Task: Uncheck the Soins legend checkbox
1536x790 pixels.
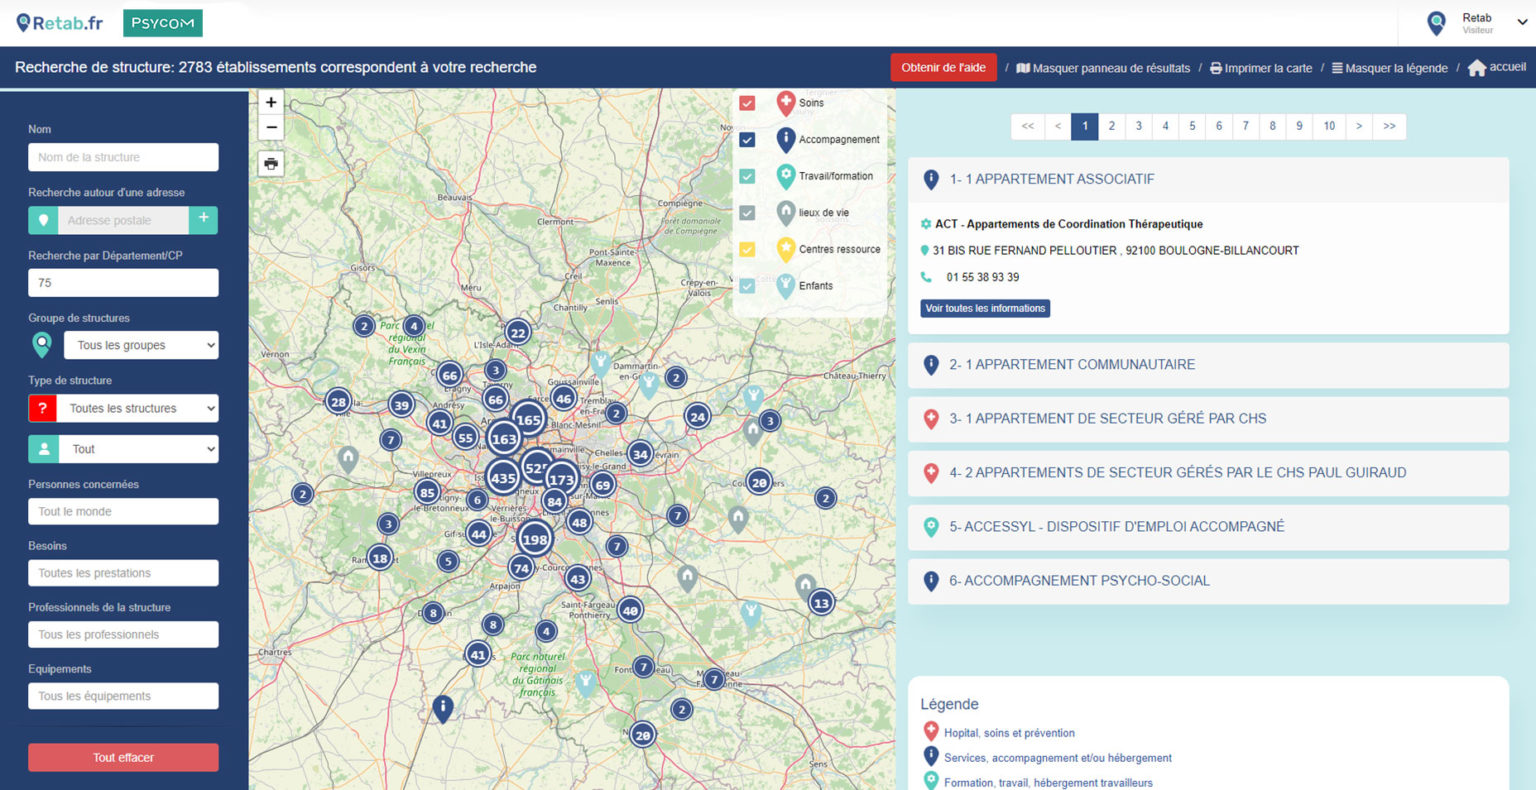Action: 747,103
